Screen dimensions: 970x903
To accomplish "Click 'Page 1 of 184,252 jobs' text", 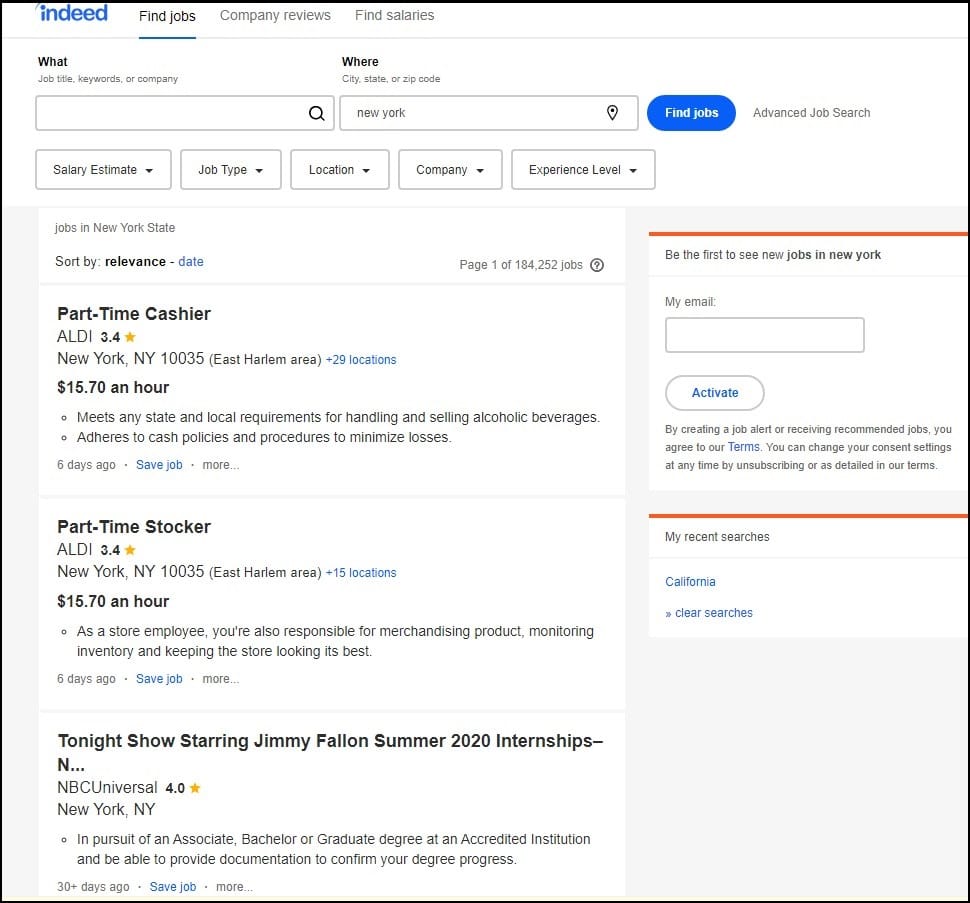I will (x=521, y=265).
